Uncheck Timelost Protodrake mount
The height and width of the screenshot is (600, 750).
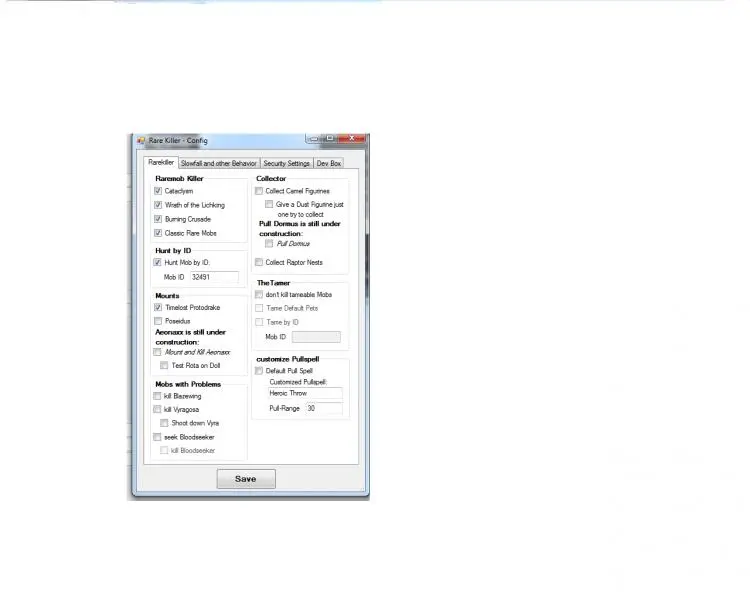(158, 308)
